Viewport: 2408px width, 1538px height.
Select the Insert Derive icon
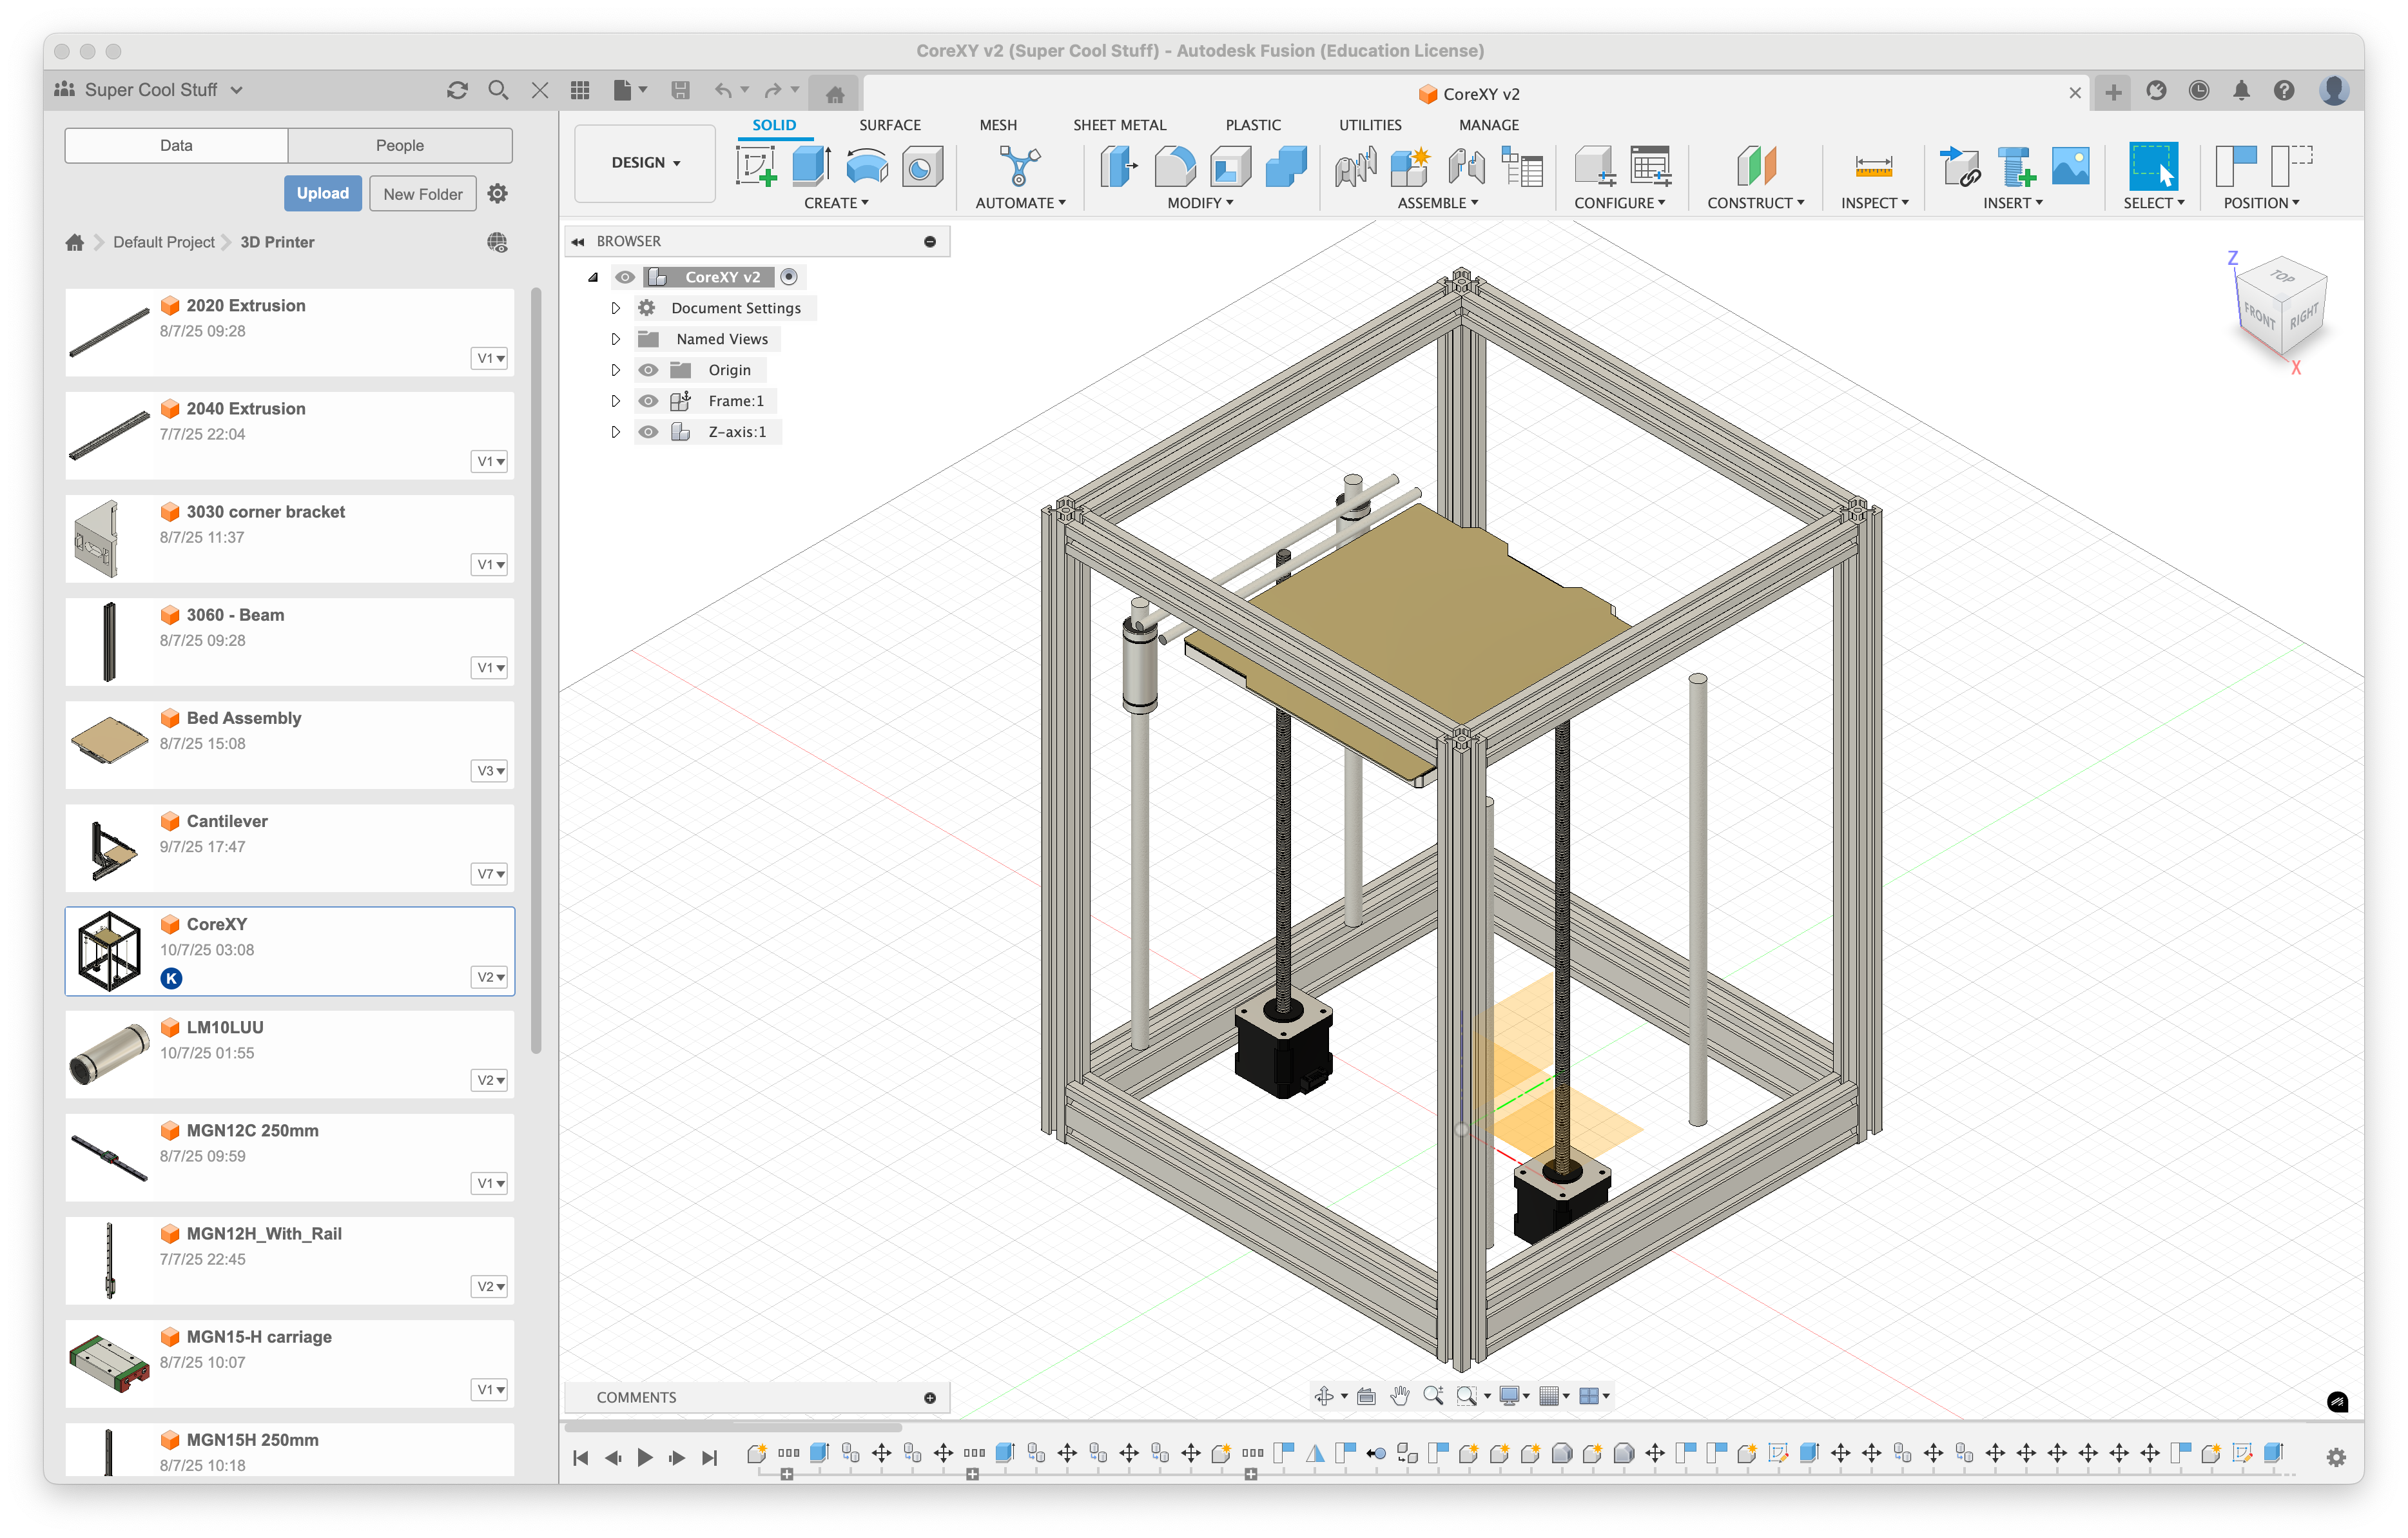pyautogui.click(x=1959, y=166)
